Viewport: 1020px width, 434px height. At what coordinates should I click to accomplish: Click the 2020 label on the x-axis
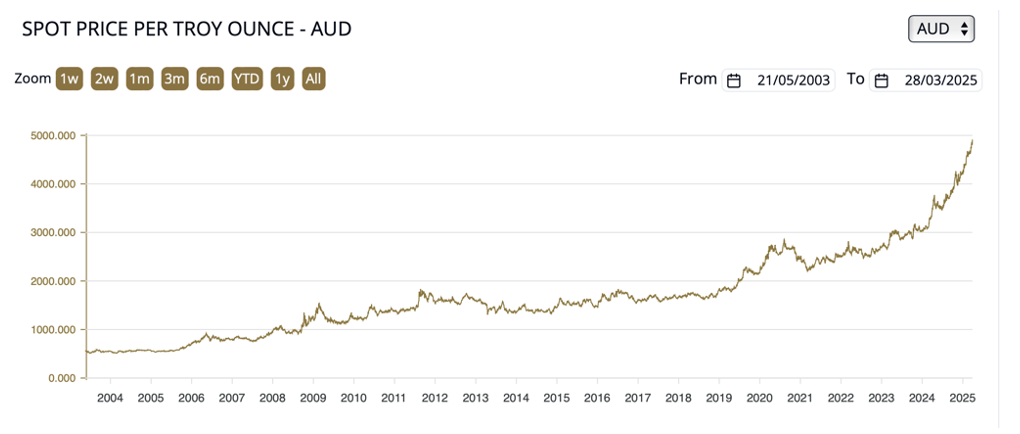tap(759, 398)
